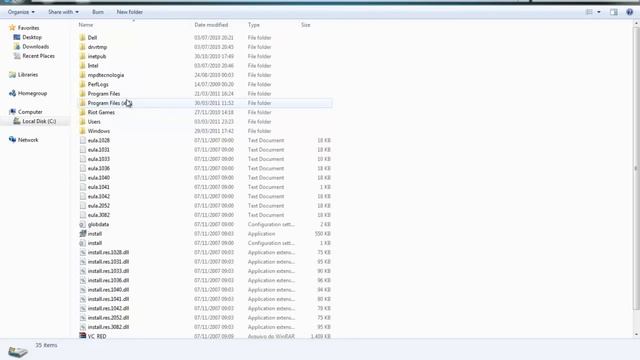
Task: Select the Program Files folder icon
Action: tap(82, 94)
